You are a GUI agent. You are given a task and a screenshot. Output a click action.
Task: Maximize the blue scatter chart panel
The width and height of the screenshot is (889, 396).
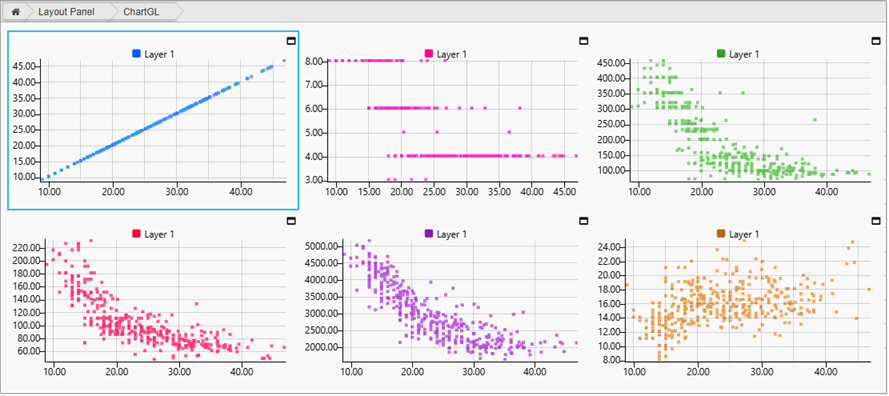291,40
